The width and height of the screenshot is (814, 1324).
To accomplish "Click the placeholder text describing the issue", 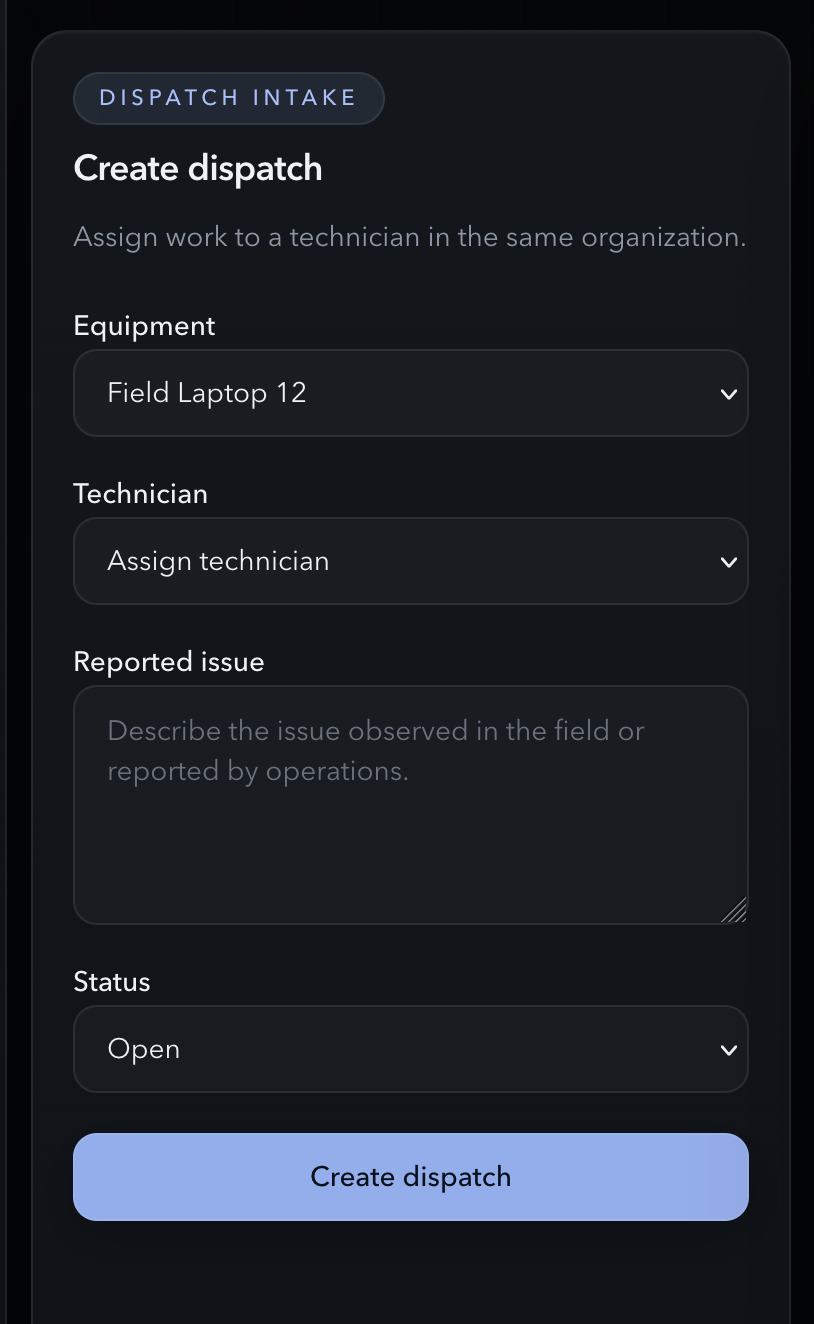I will click(x=376, y=751).
